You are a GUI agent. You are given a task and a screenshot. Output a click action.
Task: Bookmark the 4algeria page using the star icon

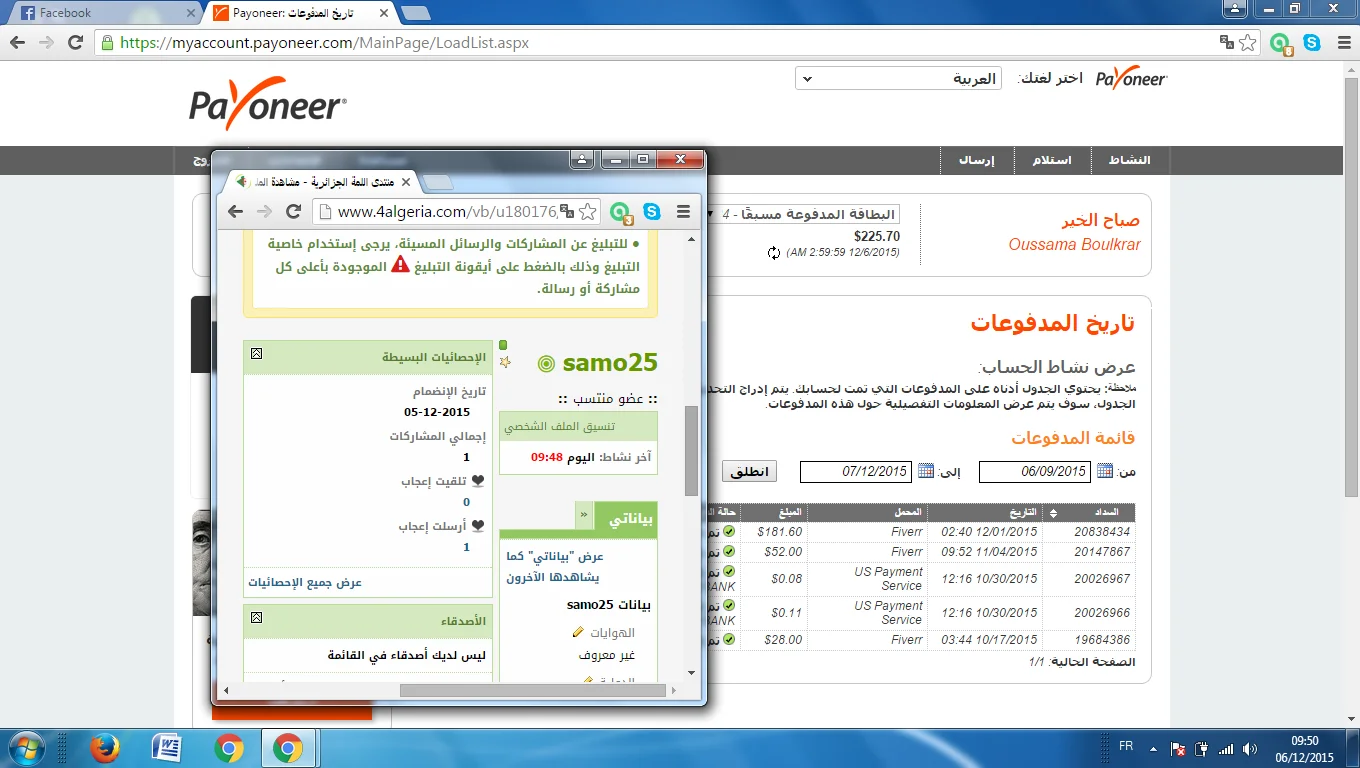coord(588,211)
